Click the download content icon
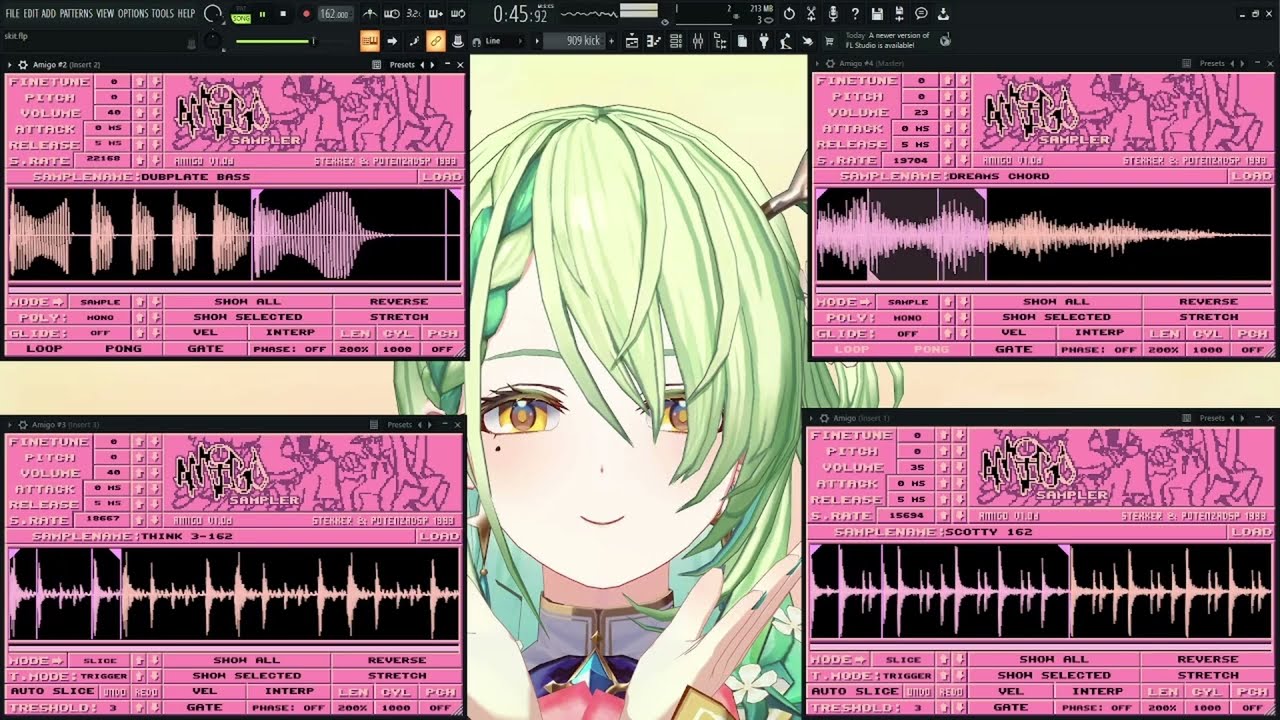Image resolution: width=1280 pixels, height=720 pixels. (x=943, y=14)
